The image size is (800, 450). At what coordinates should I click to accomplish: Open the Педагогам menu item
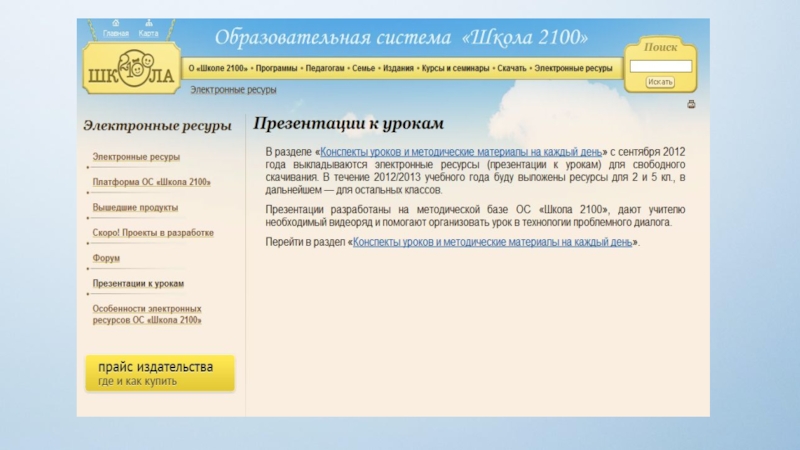325,68
